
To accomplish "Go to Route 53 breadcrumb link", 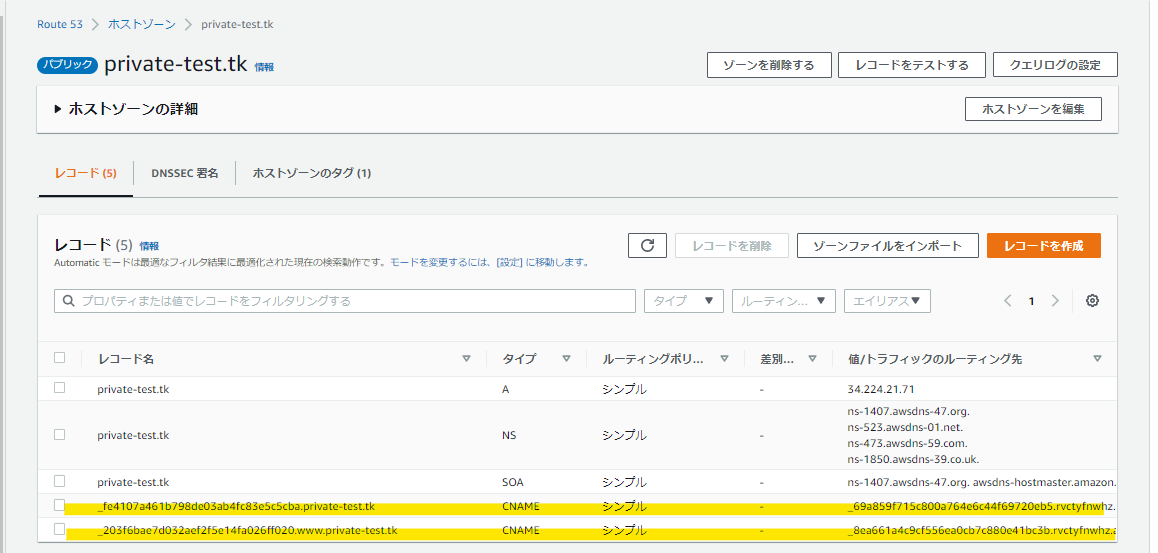I will [60, 24].
